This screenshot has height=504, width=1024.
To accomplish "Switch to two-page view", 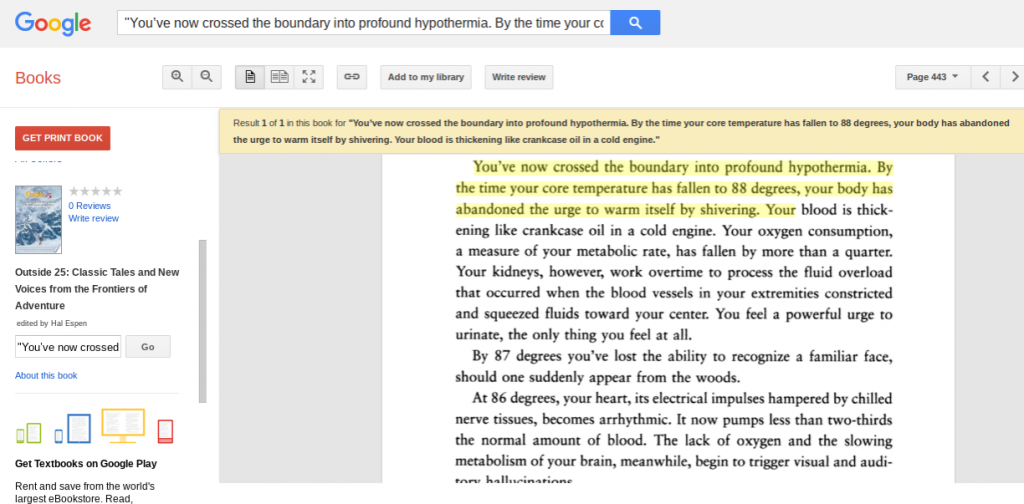I will [x=280, y=77].
